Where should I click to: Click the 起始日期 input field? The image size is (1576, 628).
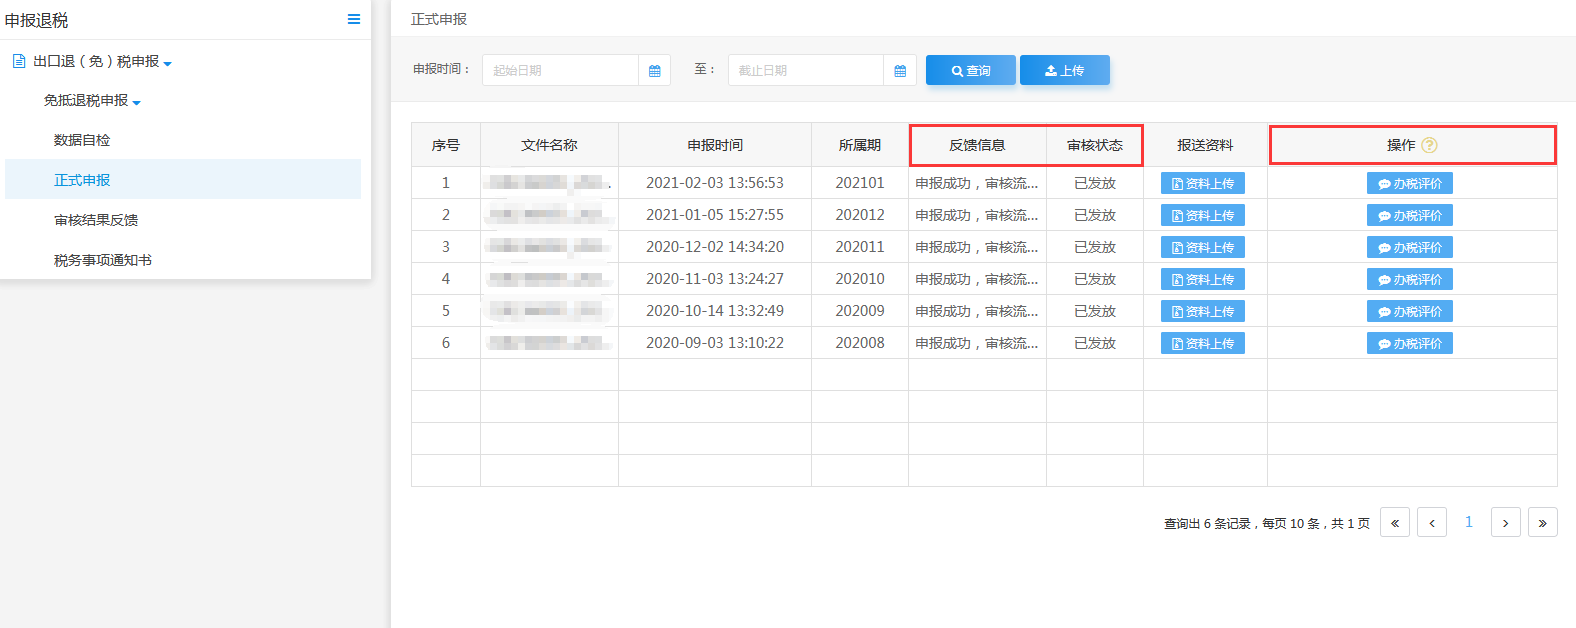click(560, 70)
